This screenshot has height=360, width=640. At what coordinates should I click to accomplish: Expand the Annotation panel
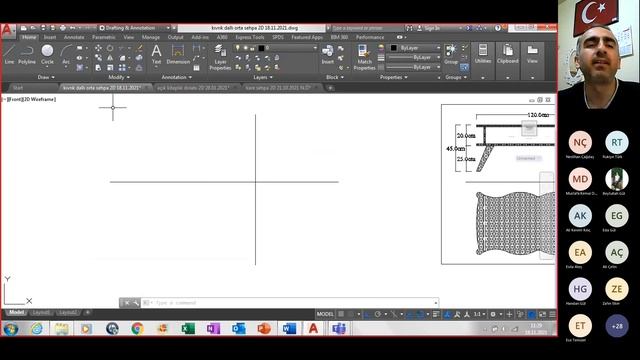(176, 77)
